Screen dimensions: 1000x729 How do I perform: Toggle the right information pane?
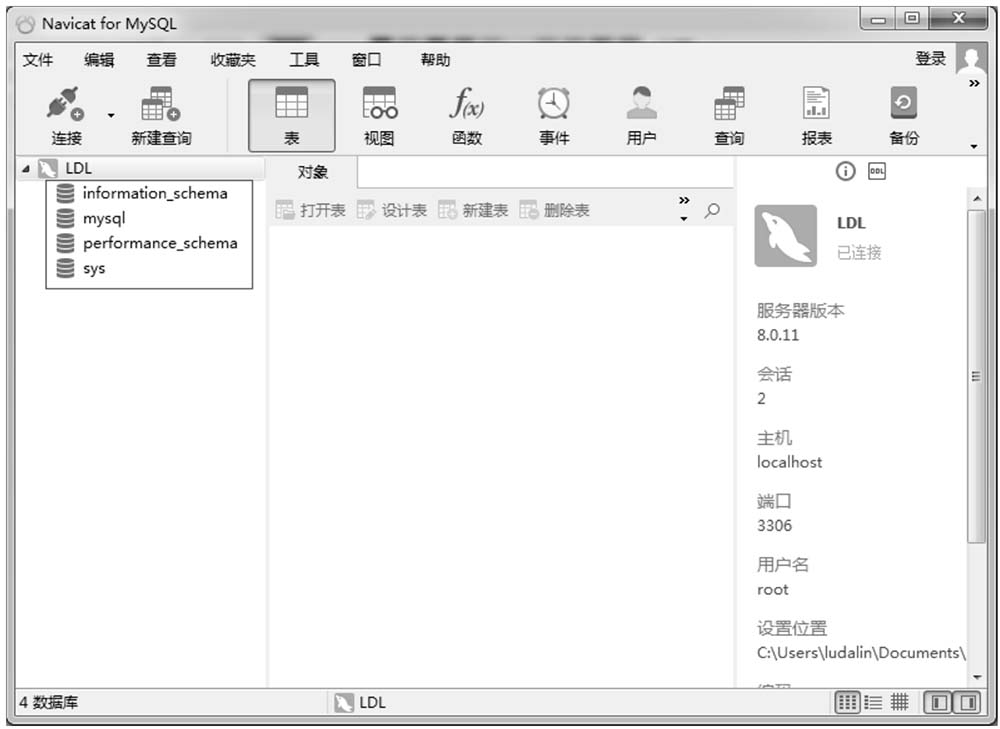click(x=968, y=702)
